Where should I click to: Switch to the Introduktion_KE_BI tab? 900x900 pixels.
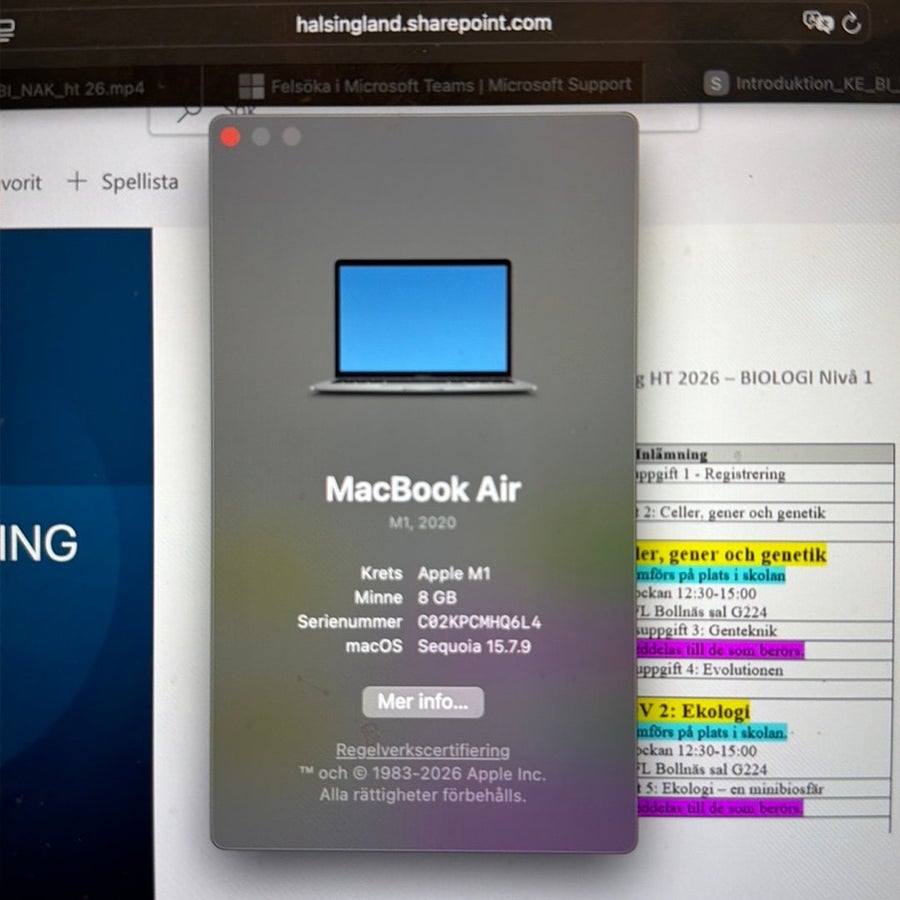[x=800, y=84]
